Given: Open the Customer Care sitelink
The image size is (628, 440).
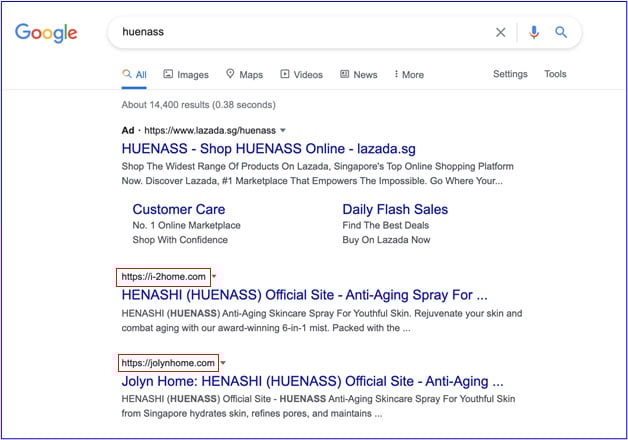Looking at the screenshot, I should pyautogui.click(x=179, y=209).
